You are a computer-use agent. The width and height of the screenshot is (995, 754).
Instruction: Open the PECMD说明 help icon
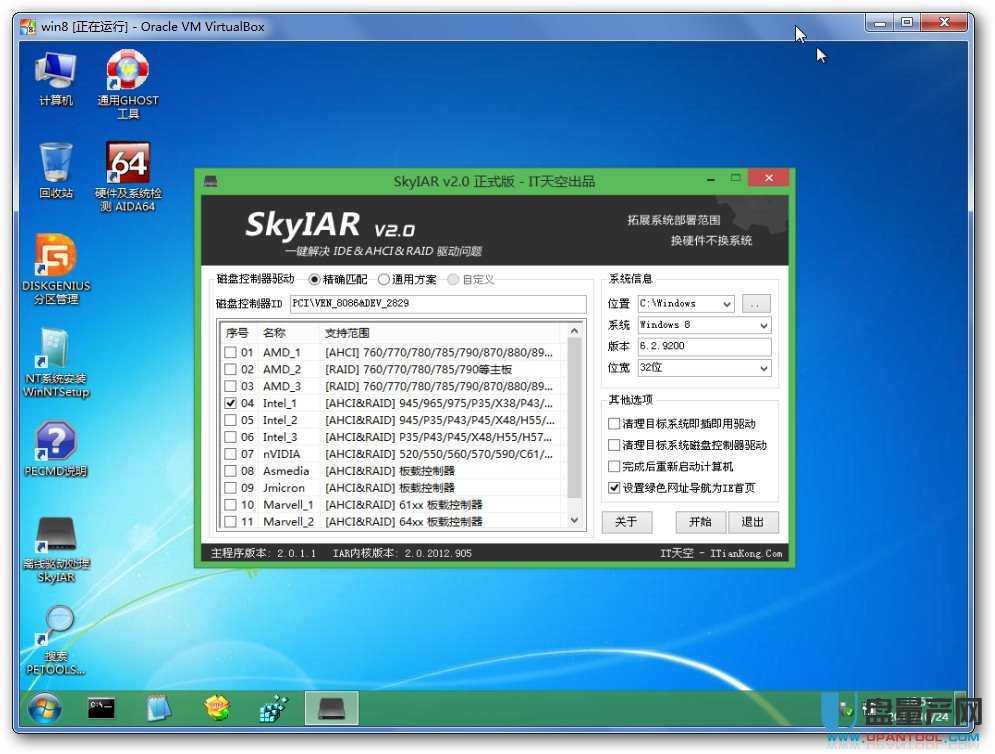tap(56, 443)
